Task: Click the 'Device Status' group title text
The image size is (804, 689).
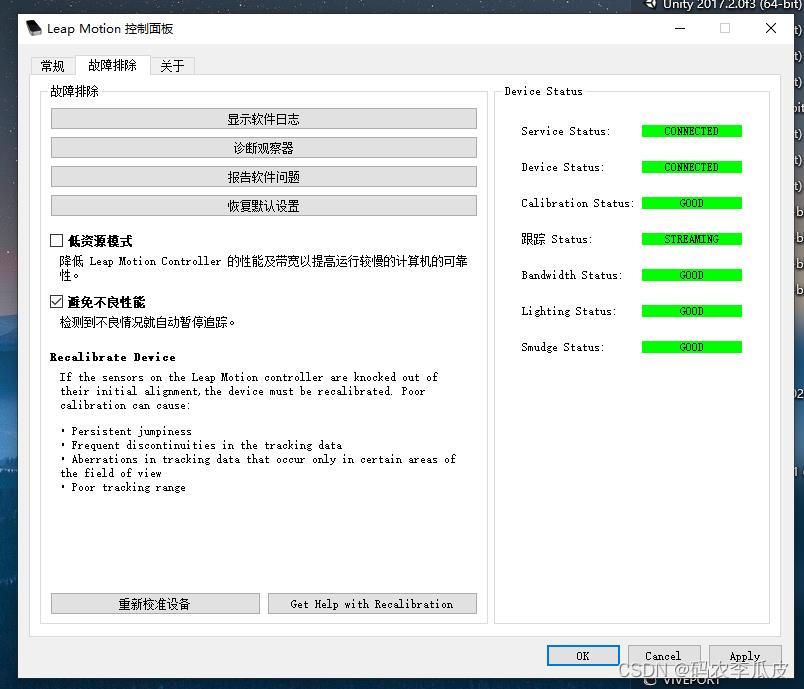Action: (x=543, y=91)
